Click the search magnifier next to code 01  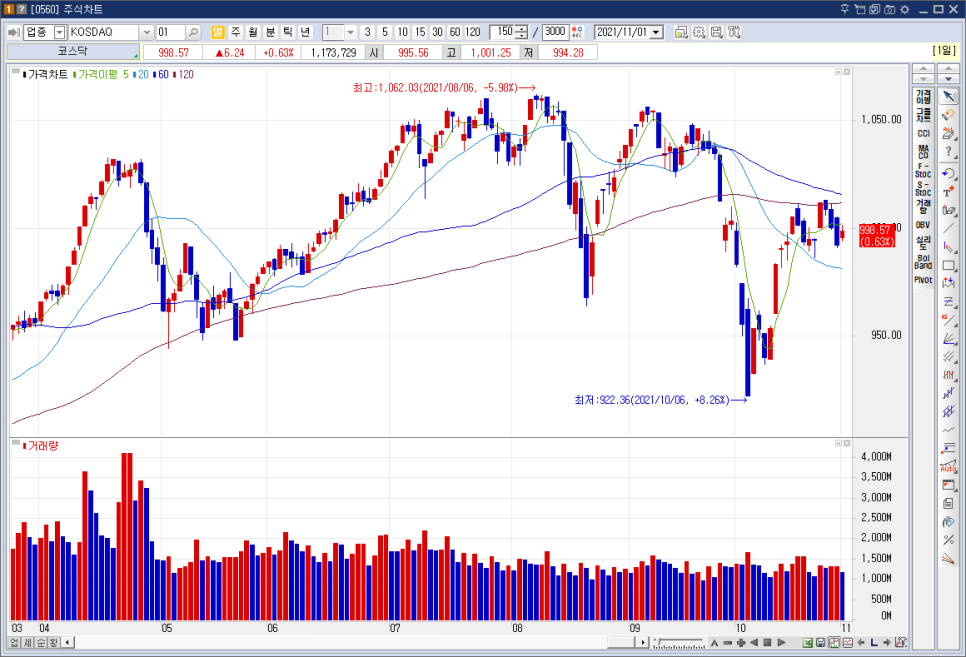tap(193, 32)
